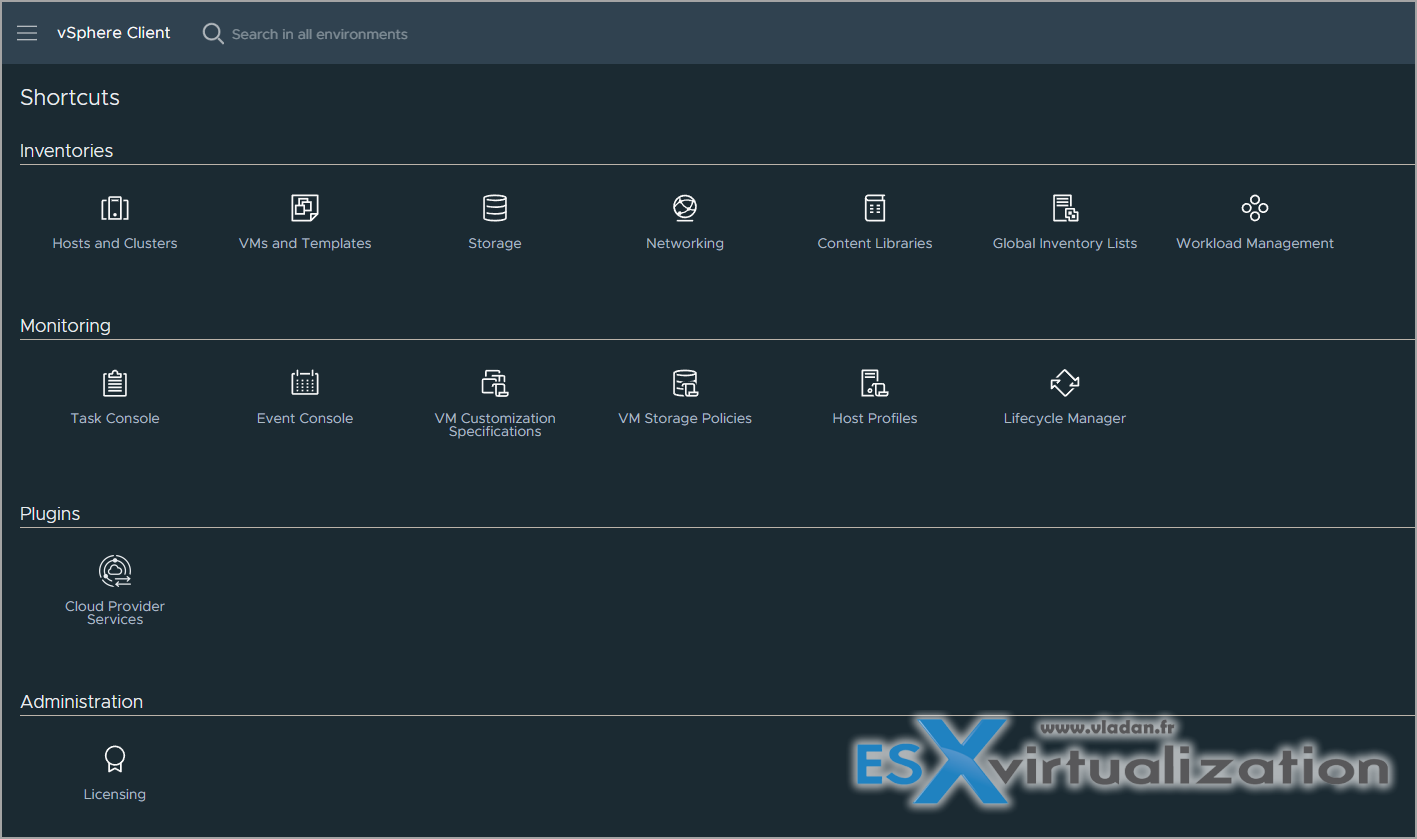This screenshot has width=1417, height=839.
Task: Click the VM Customization Specifications label
Action: (495, 425)
